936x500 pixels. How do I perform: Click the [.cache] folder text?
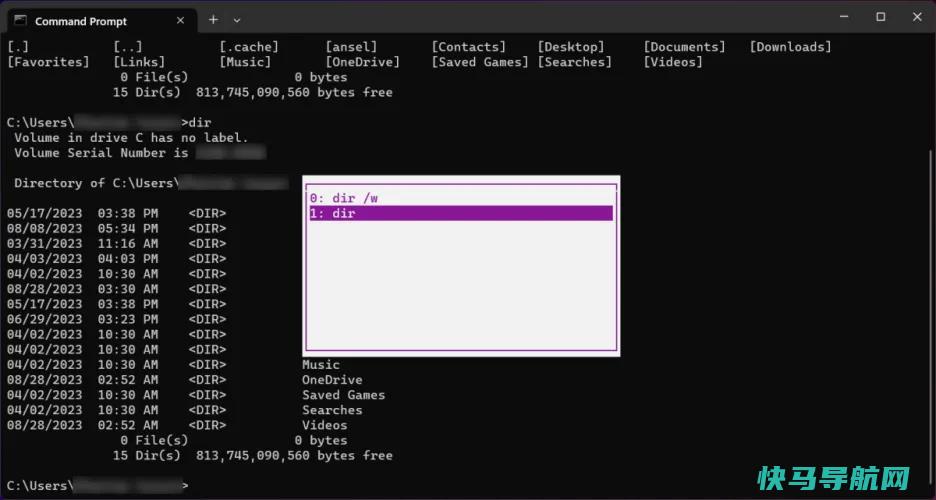pos(249,47)
